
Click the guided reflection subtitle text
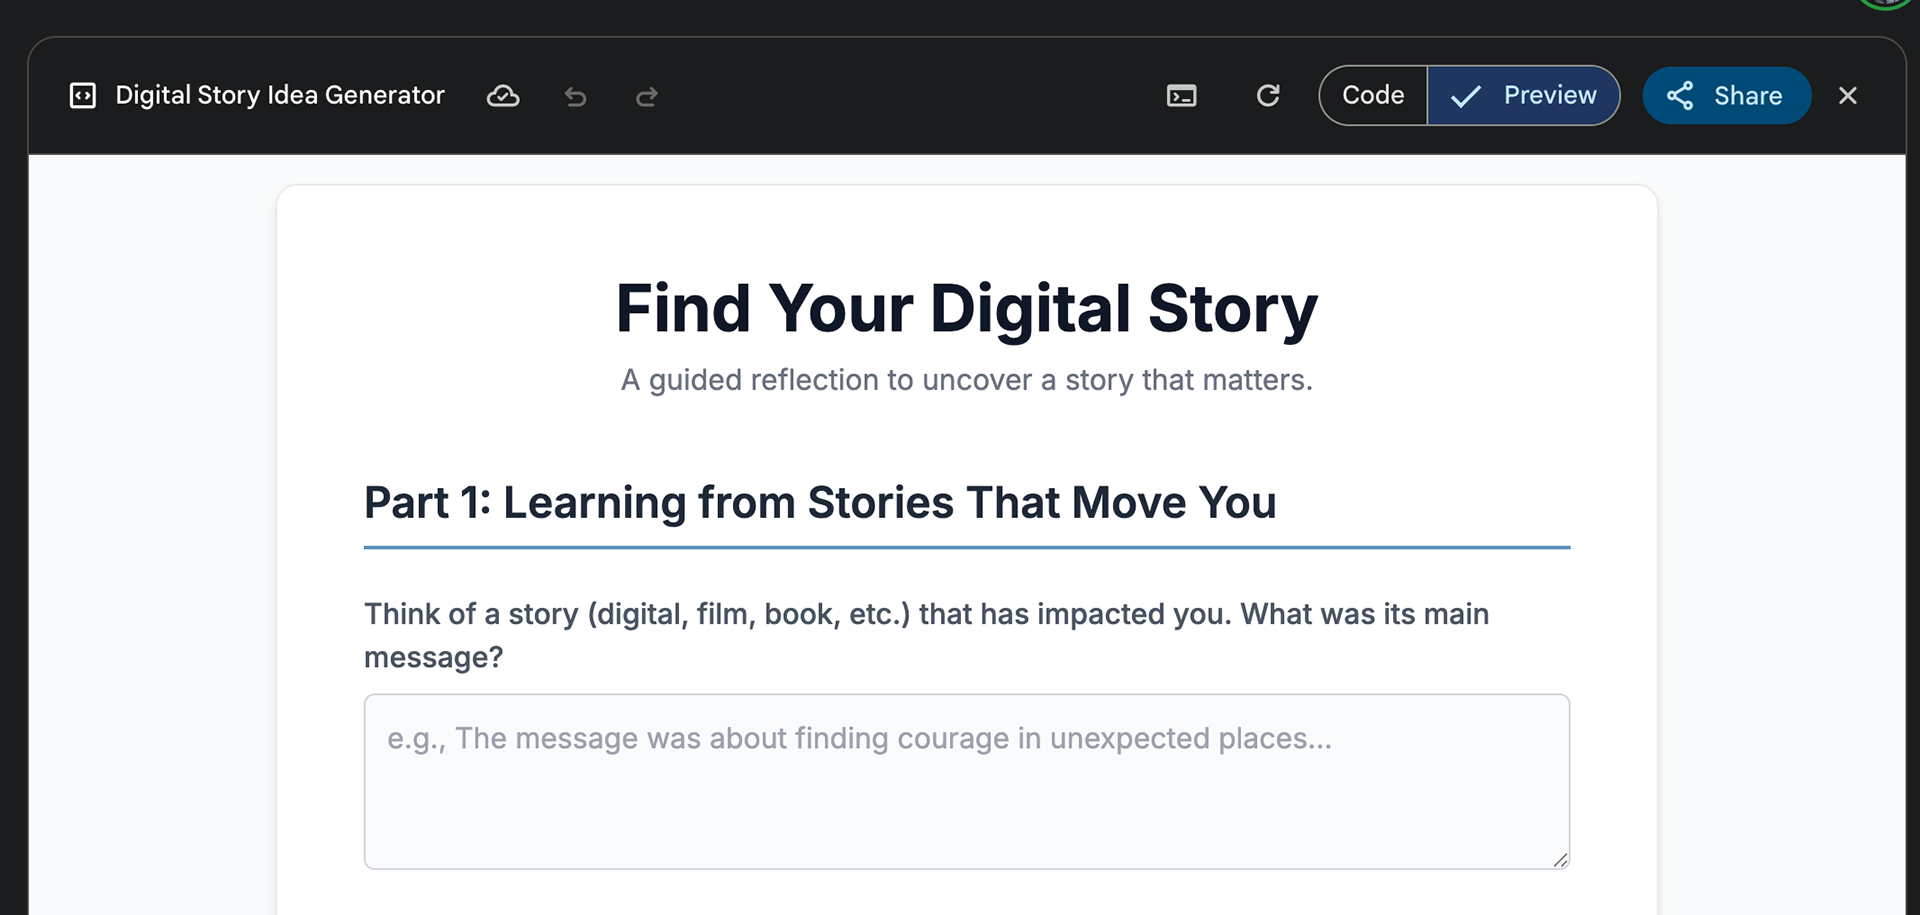tap(966, 380)
